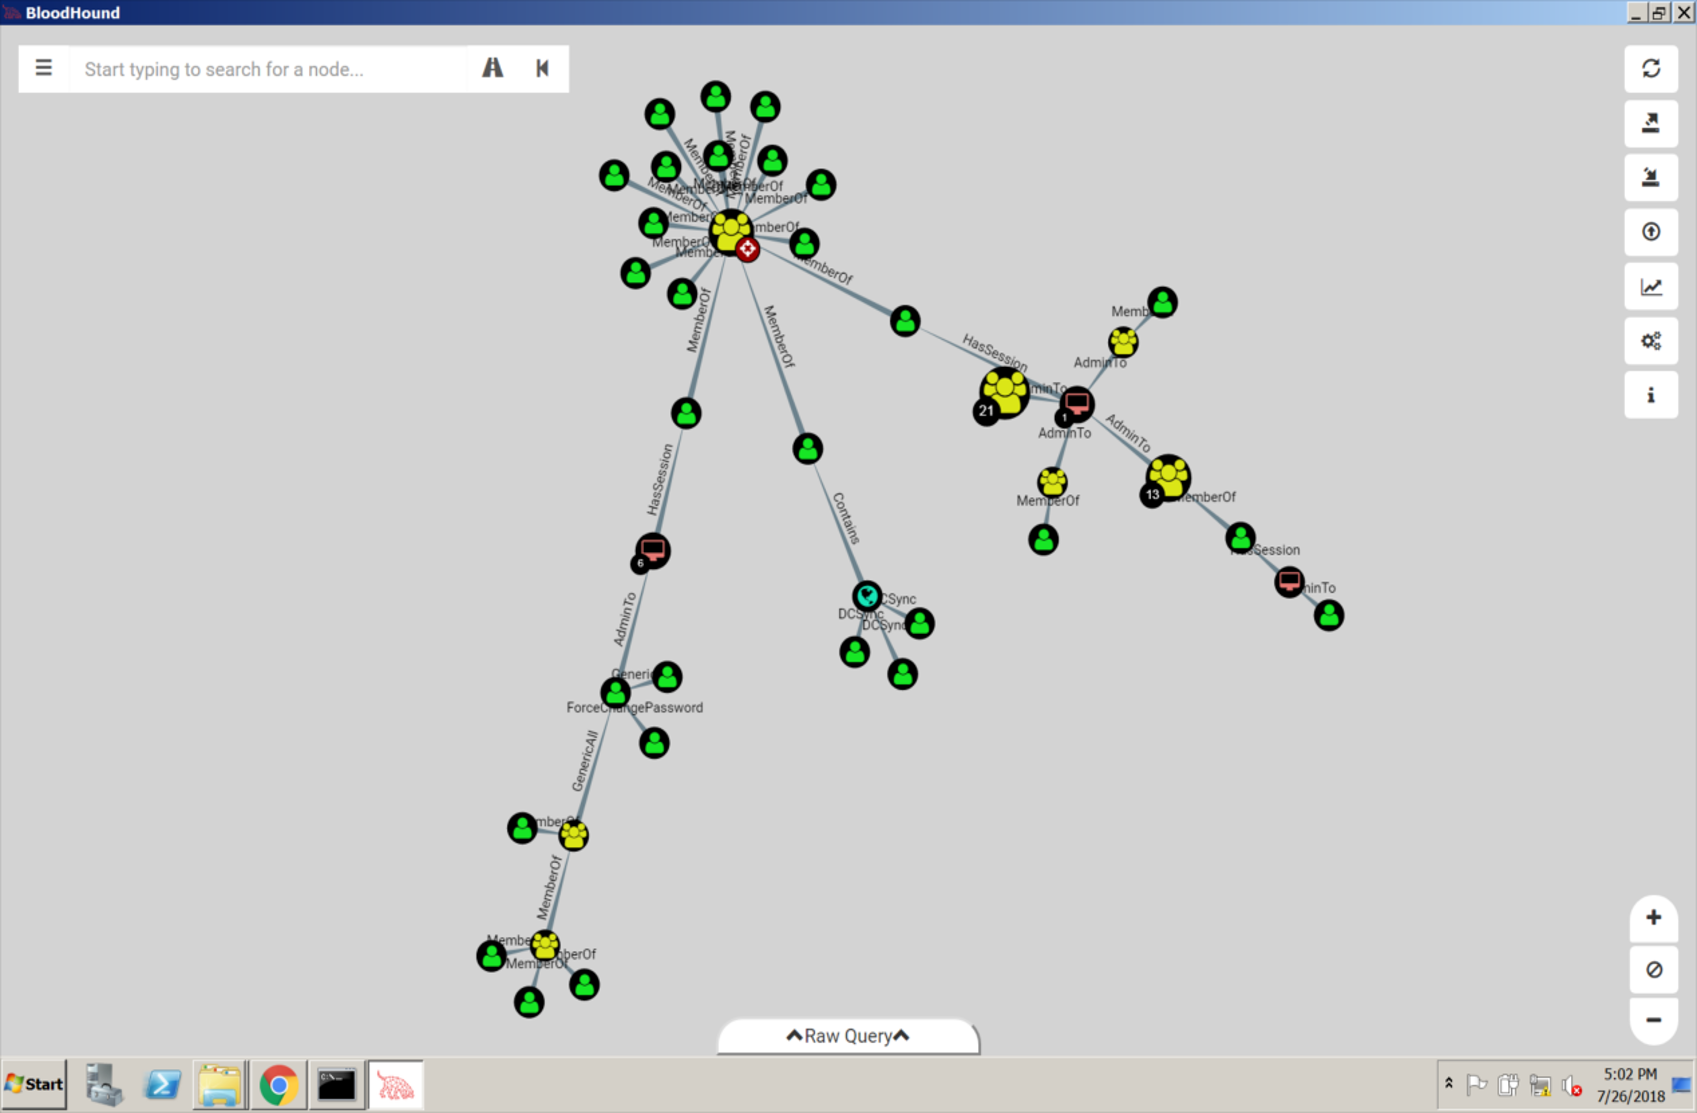Image resolution: width=1697 pixels, height=1113 pixels.
Task: Click the refresh graph icon
Action: tap(1650, 69)
